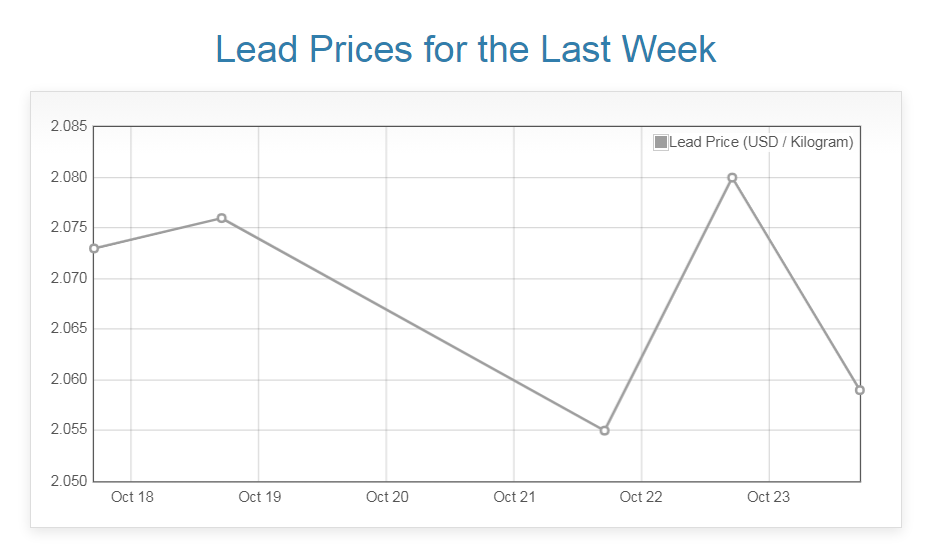Select the 2.075 y-axis tick label
Viewport: 935px width, 545px height.
[68, 228]
